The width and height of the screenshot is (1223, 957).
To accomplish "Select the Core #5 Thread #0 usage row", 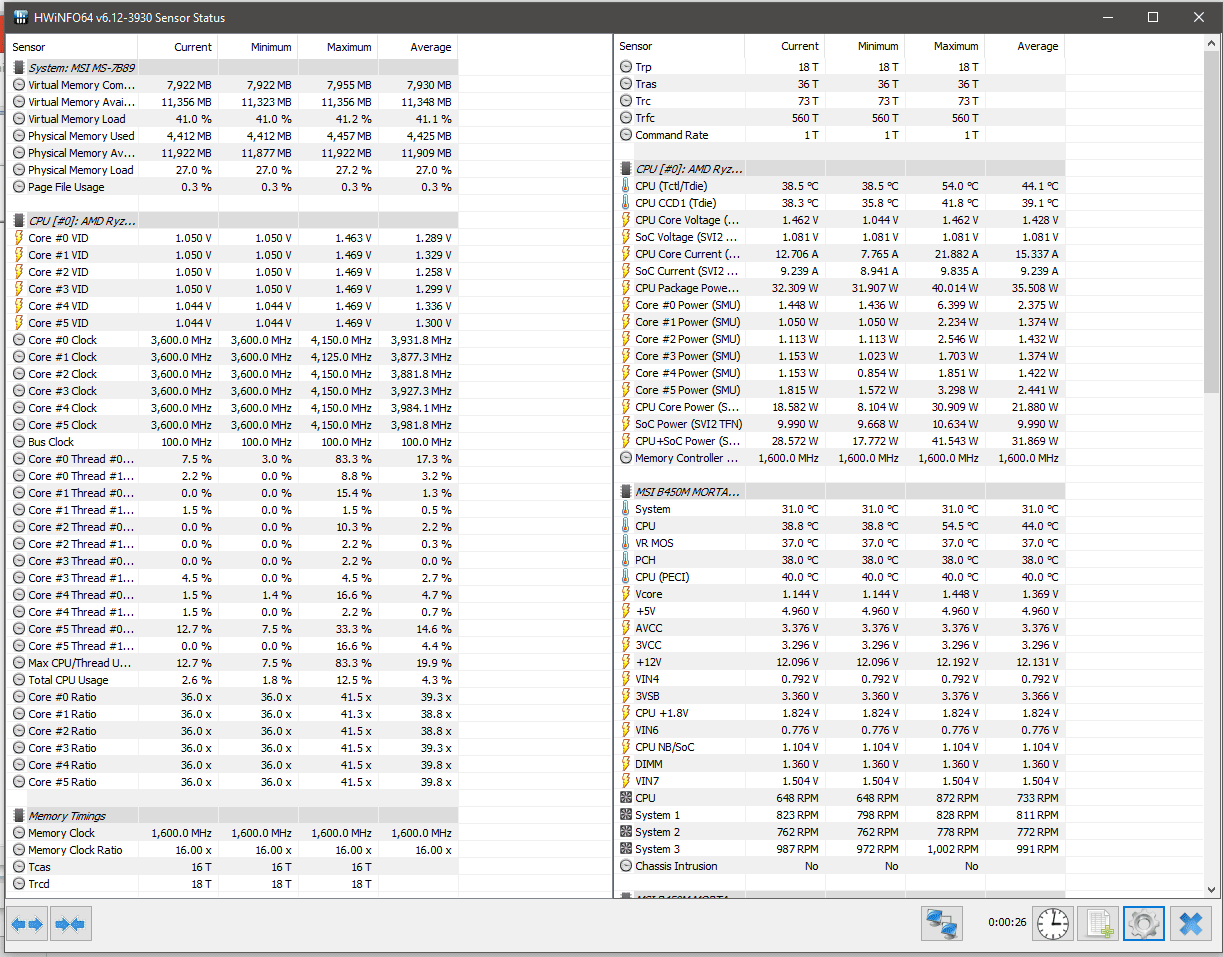I will (x=234, y=629).
